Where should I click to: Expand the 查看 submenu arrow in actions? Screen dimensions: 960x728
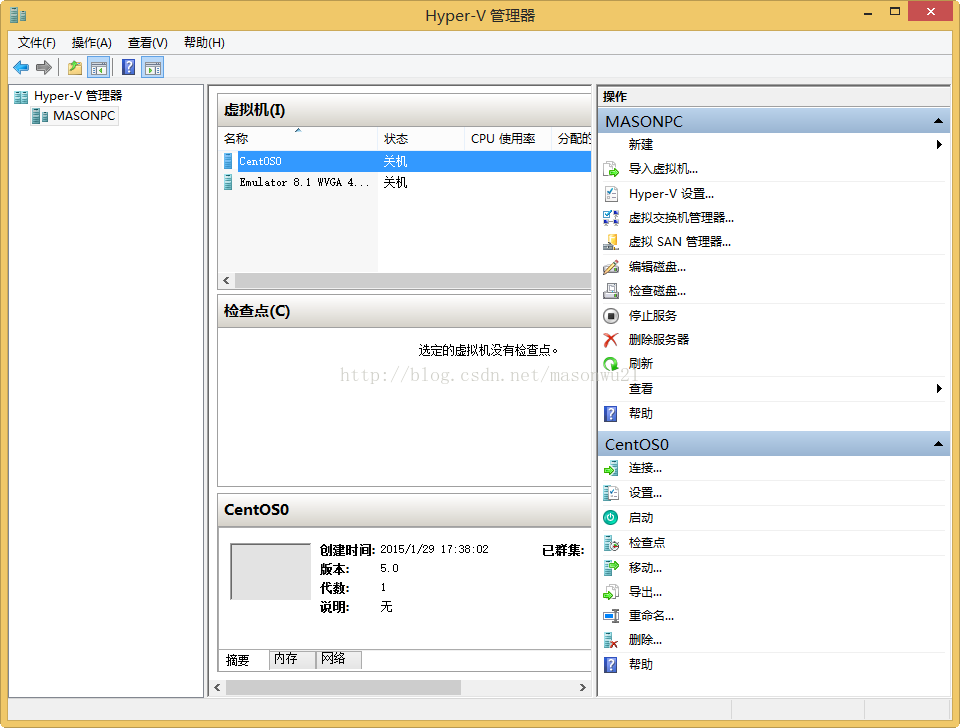pyautogui.click(x=939, y=388)
